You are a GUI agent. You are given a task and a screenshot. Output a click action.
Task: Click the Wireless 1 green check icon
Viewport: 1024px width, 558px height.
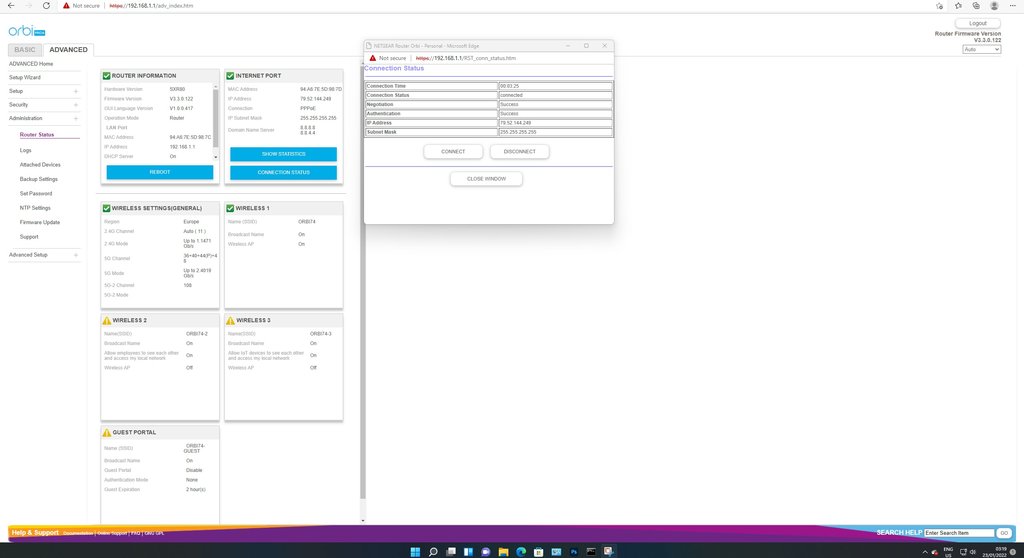[x=230, y=208]
